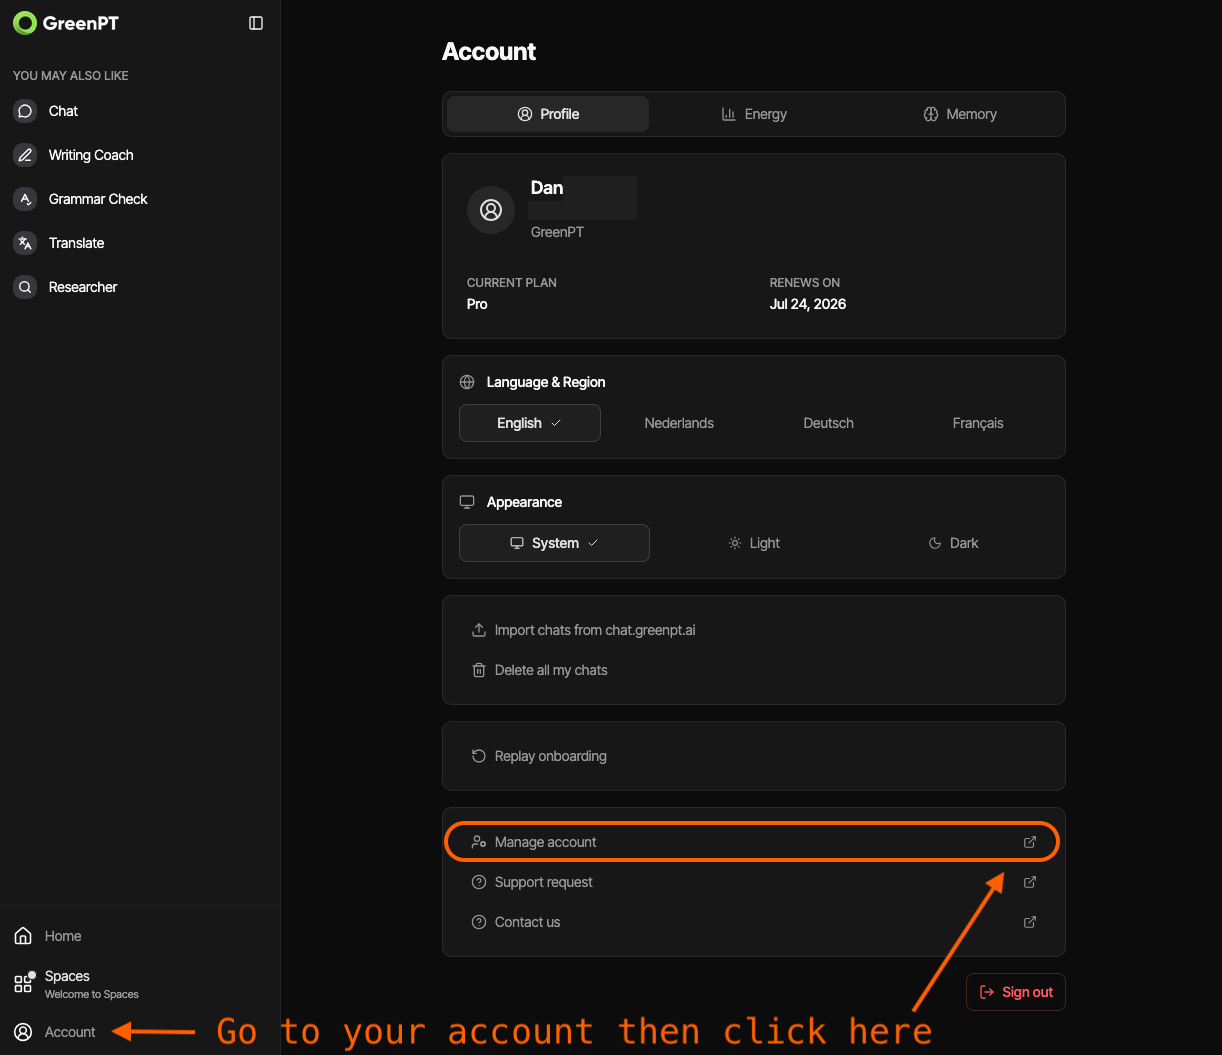Click the 'Dan' profile name
This screenshot has height=1055, width=1222.
[x=547, y=188]
